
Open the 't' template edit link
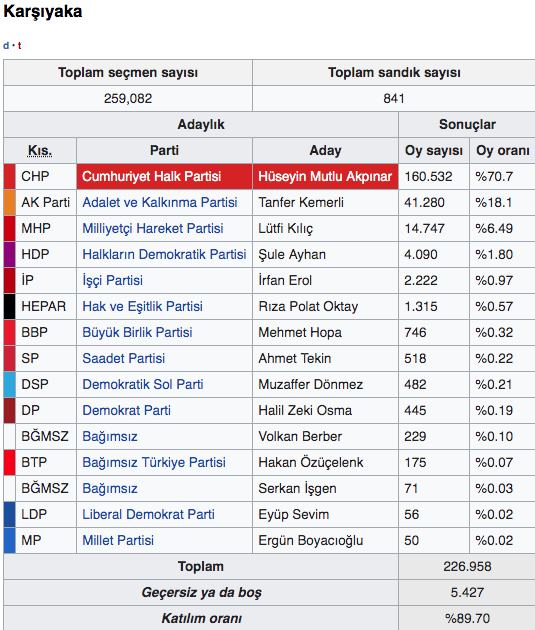[x=19, y=45]
